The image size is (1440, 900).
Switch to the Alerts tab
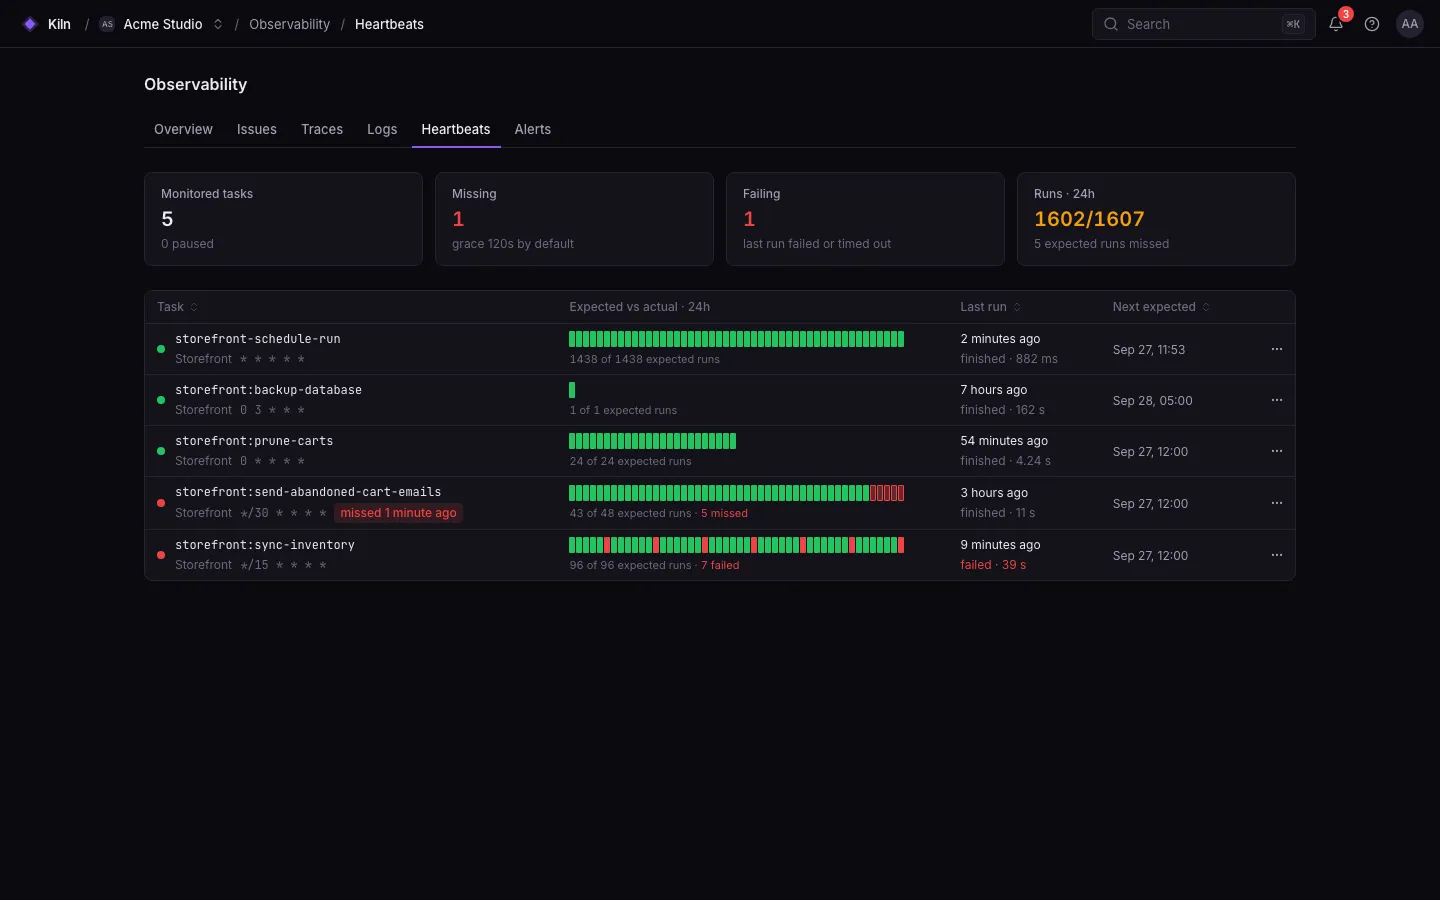[x=533, y=129]
